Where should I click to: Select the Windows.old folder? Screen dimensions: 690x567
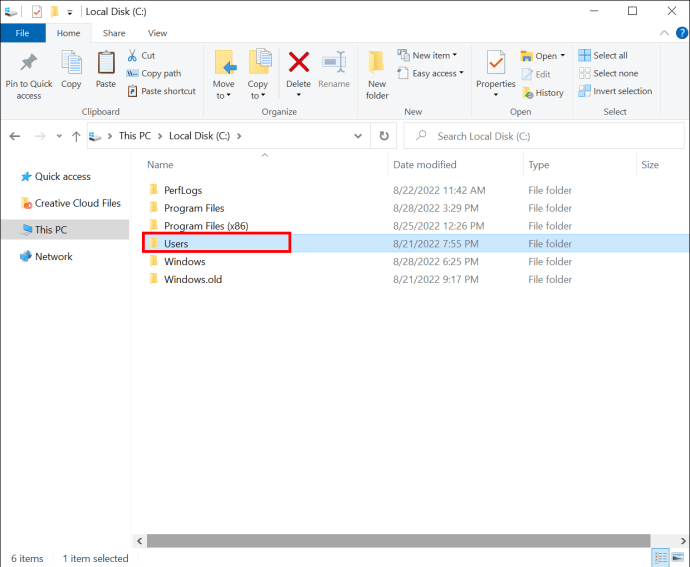coord(193,280)
